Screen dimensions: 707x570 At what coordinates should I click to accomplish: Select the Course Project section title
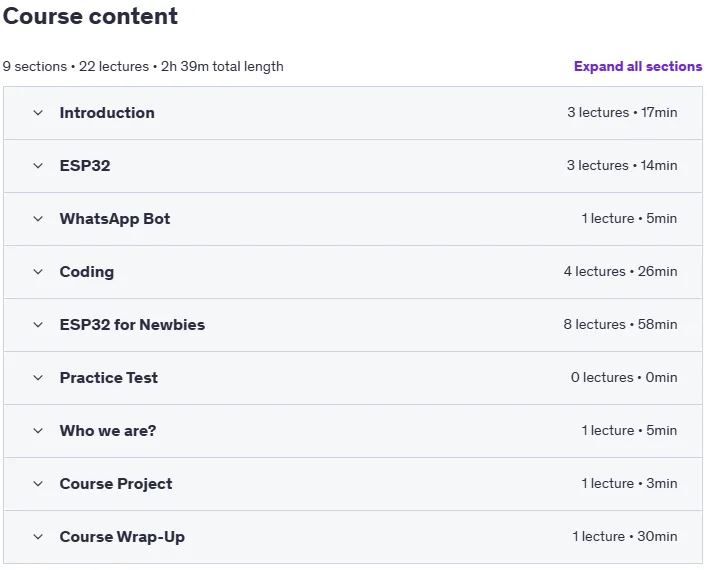coord(116,484)
